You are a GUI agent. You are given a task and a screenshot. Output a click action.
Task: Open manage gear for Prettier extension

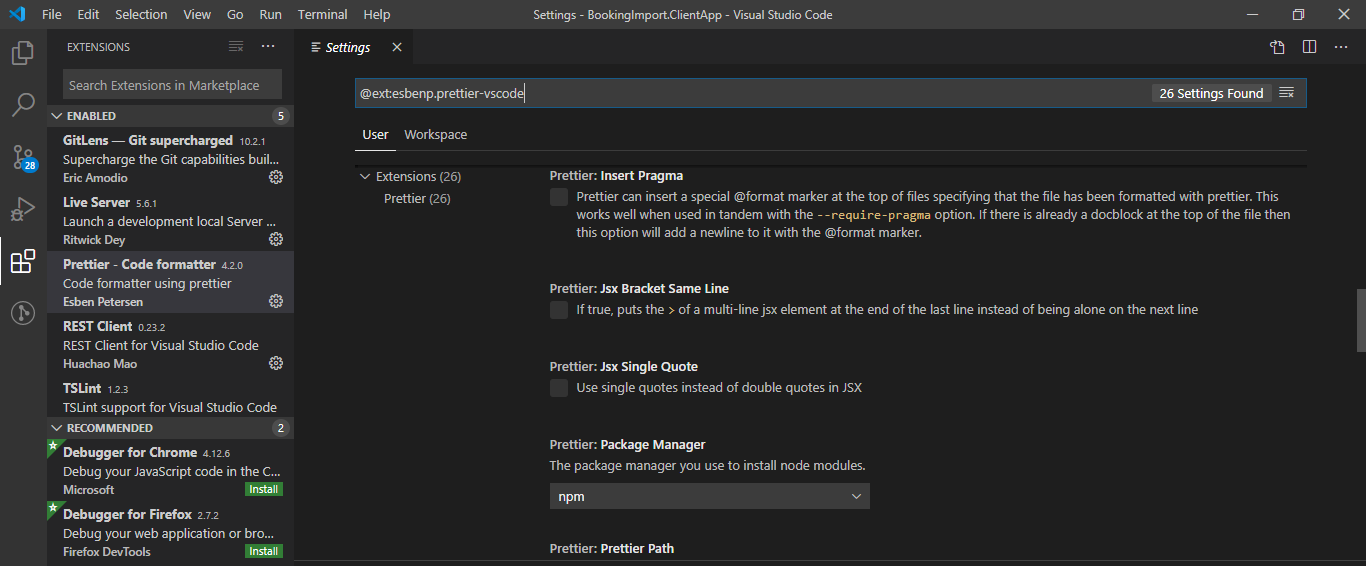point(276,301)
